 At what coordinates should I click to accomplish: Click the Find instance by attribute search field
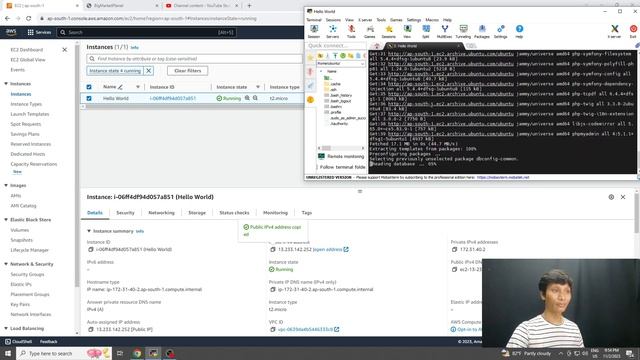tap(194, 59)
